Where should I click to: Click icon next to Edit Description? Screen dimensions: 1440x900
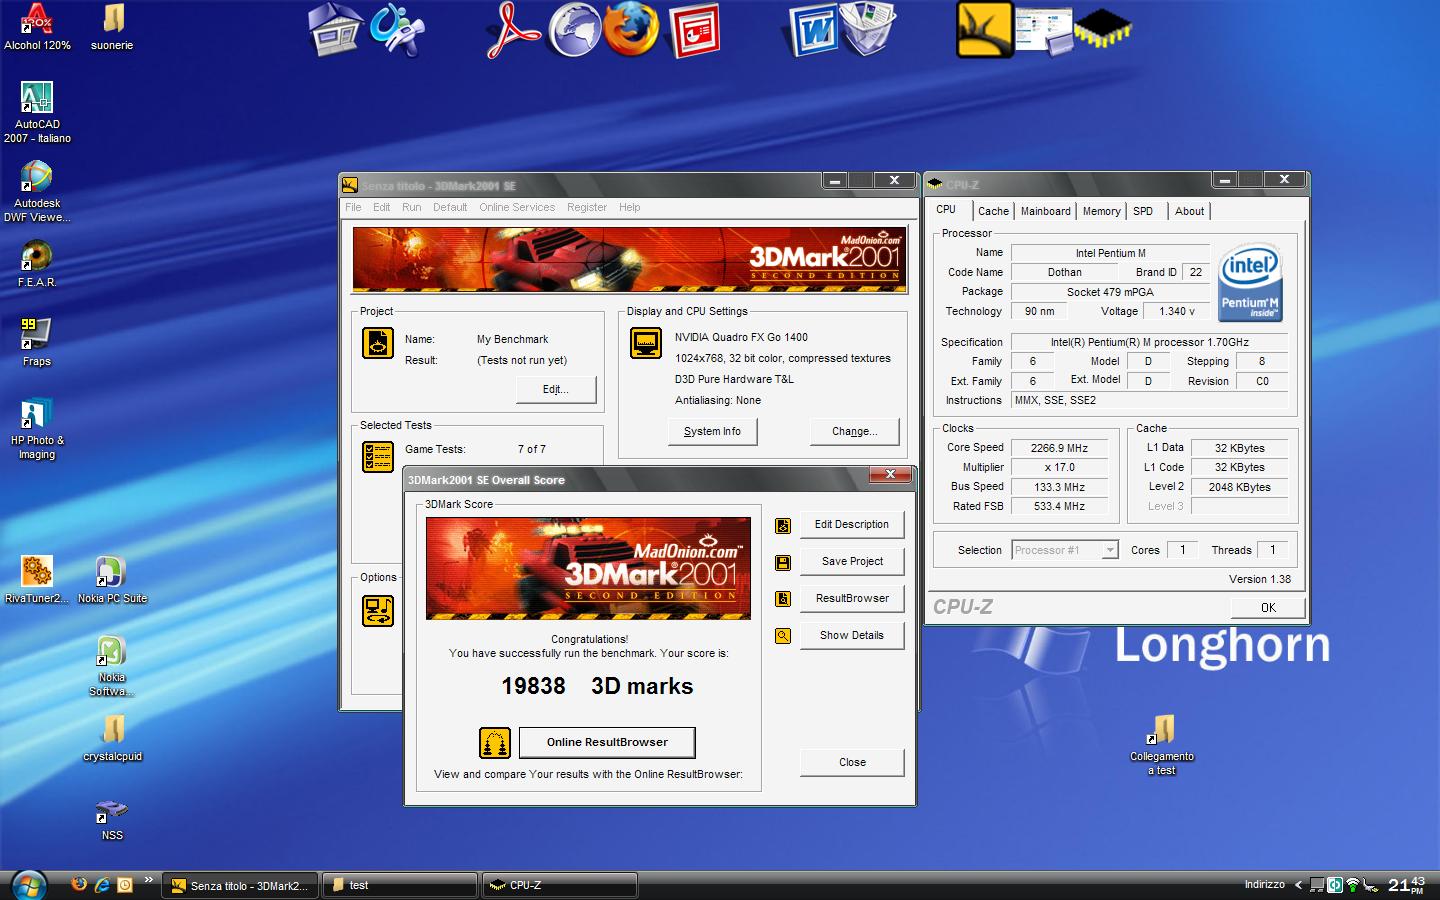[783, 525]
